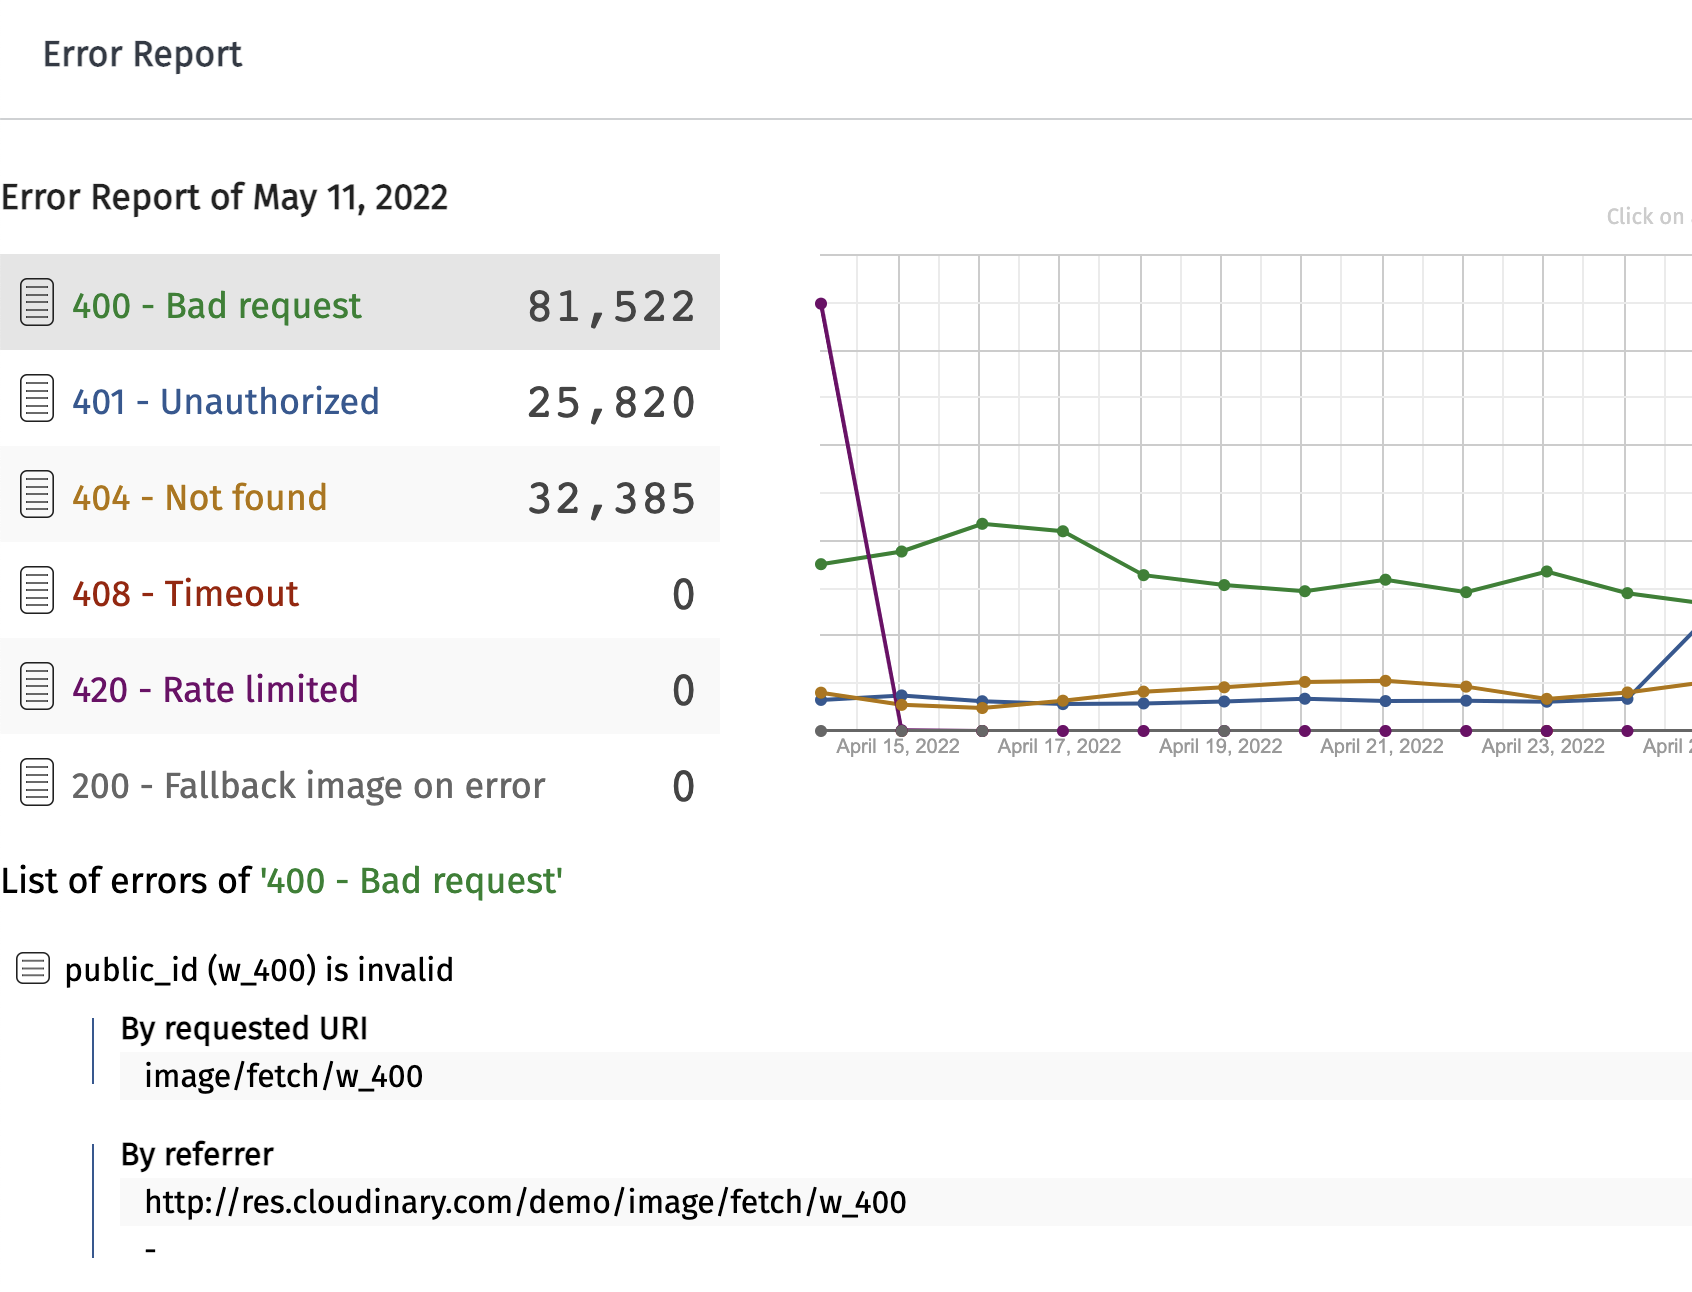This screenshot has width=1692, height=1292.
Task: Select the image/fetch/w_400 requested URI row
Action: [283, 1076]
